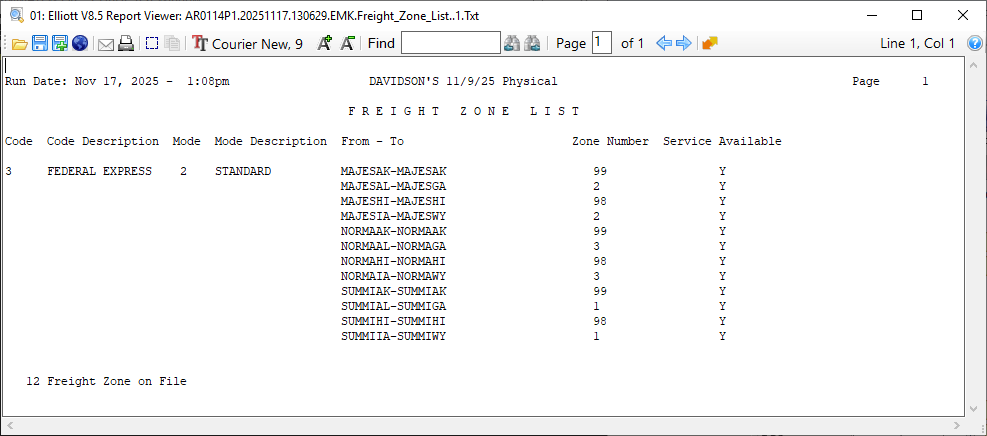Go to next page with right arrow
987x436 pixels.
(684, 43)
